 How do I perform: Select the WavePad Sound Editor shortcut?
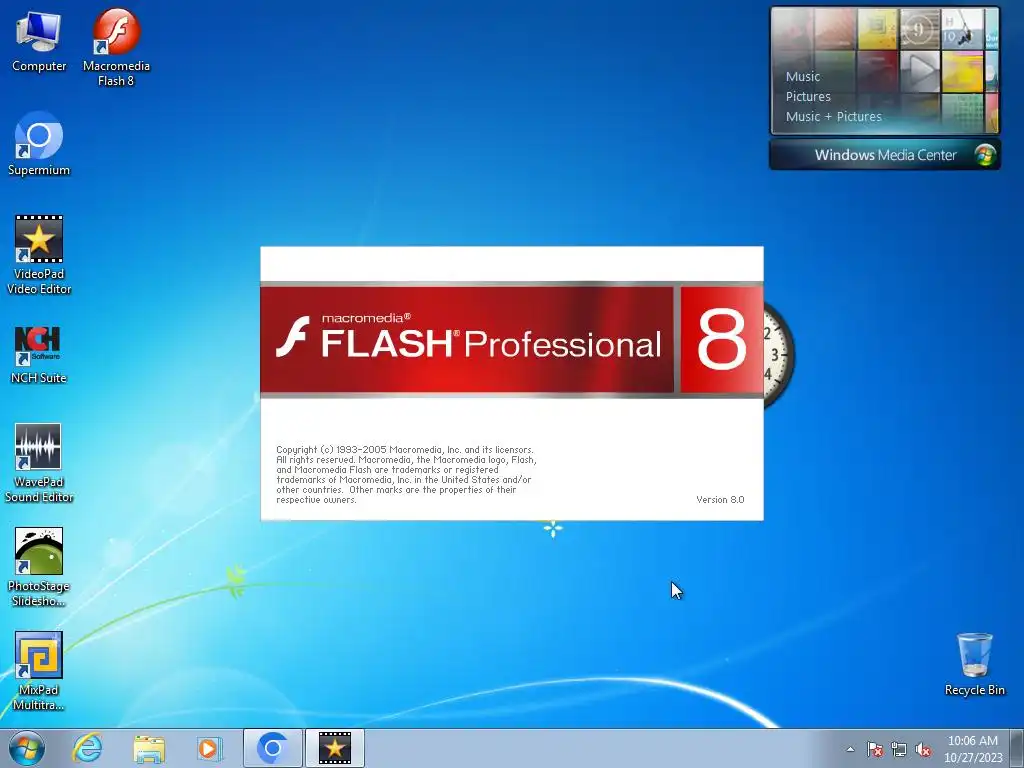coord(39,463)
